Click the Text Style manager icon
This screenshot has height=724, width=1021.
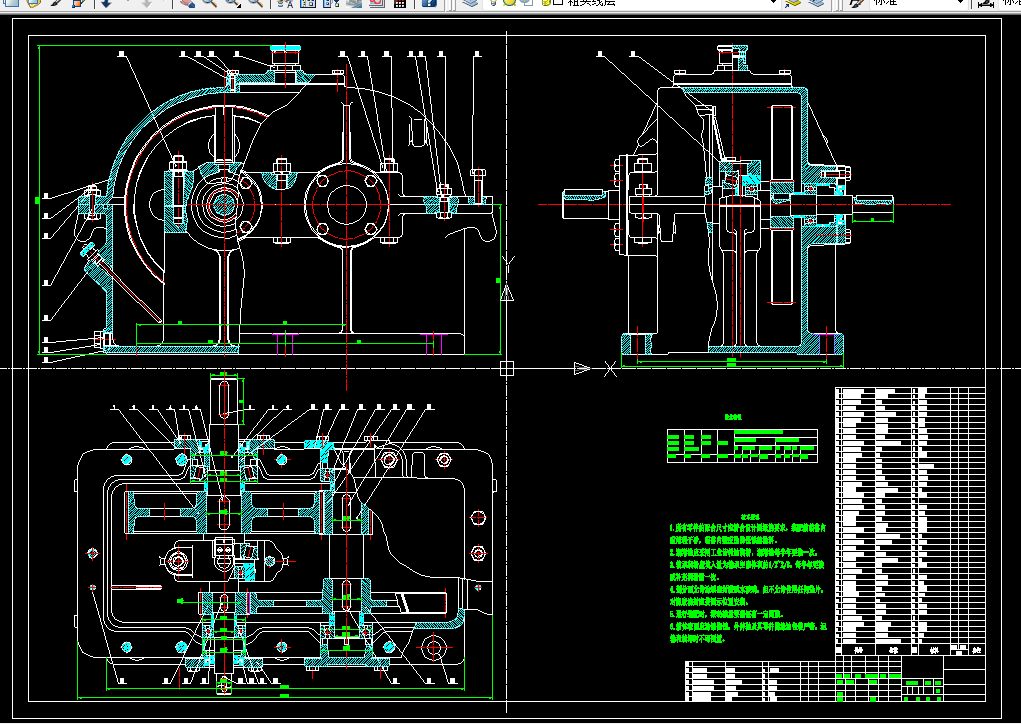(x=856, y=3)
